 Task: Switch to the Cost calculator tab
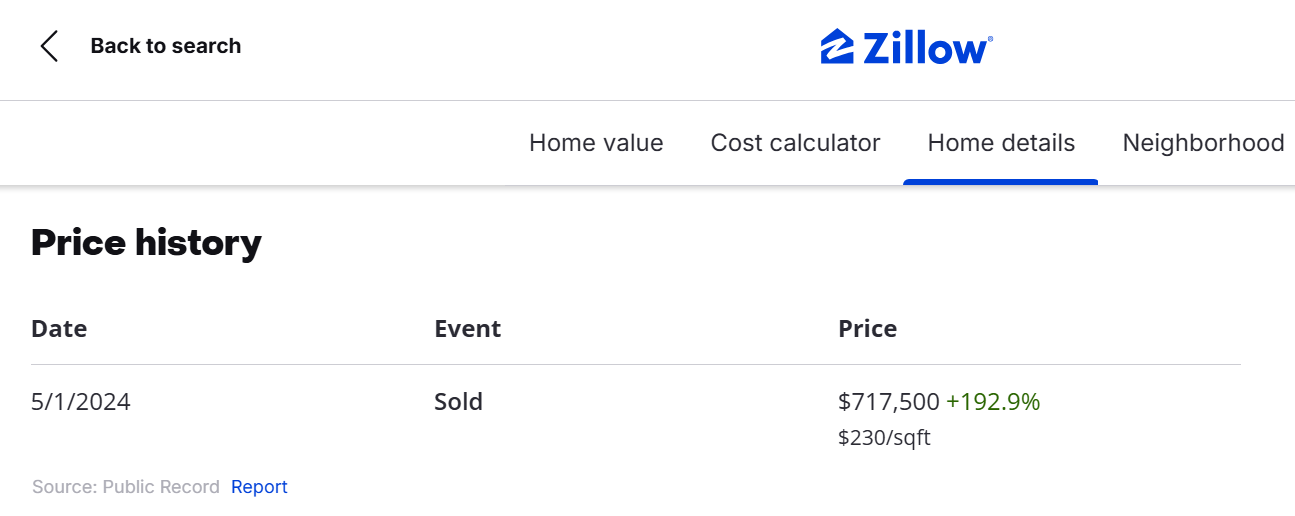click(x=795, y=143)
